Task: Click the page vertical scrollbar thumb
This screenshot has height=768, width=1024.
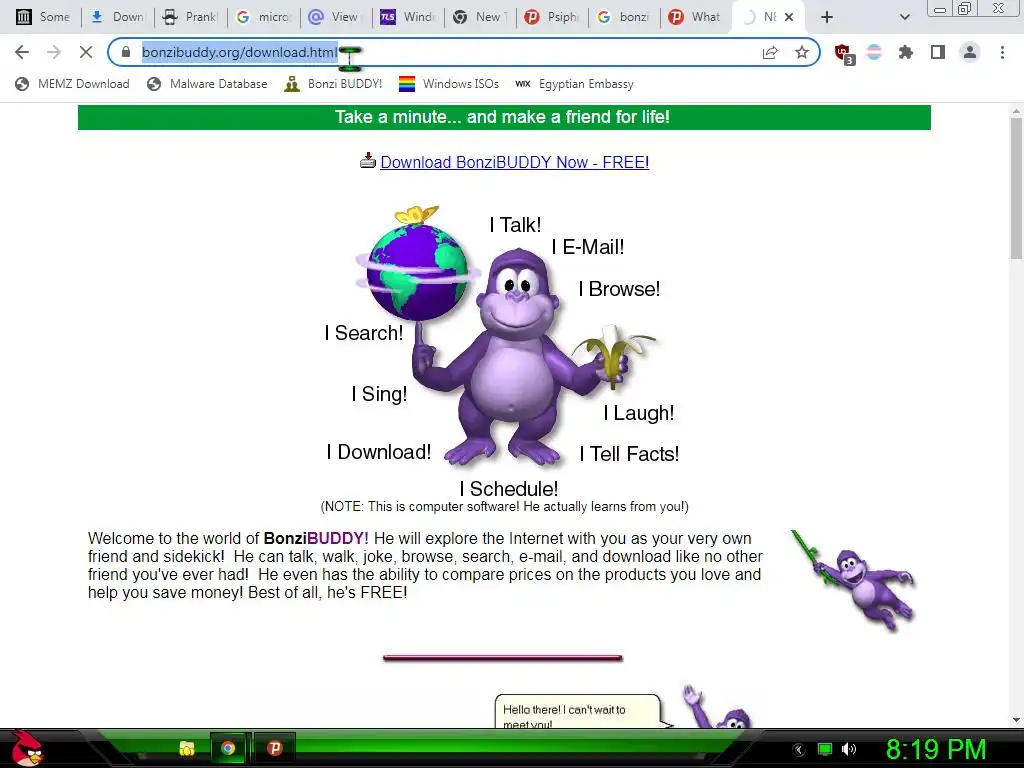Action: point(1016,188)
